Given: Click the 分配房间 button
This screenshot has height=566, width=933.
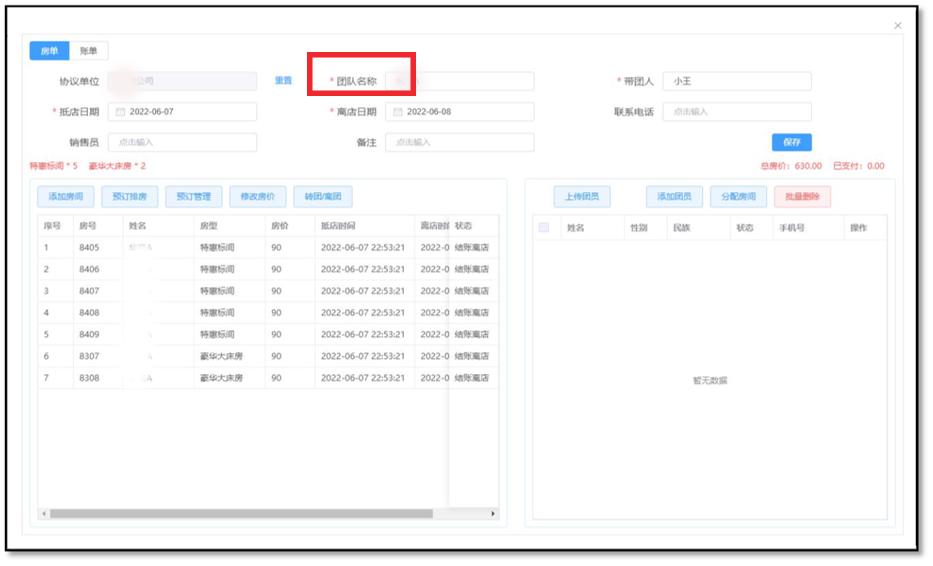Looking at the screenshot, I should (x=738, y=196).
